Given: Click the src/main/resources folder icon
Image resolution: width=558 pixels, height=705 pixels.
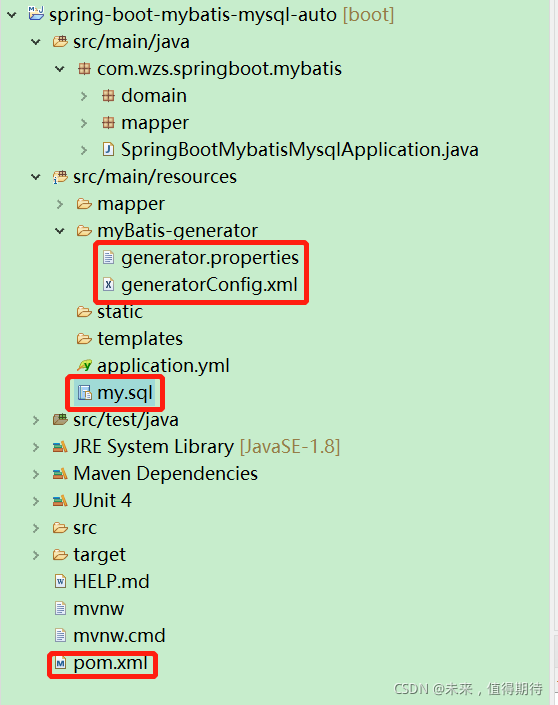Looking at the screenshot, I should pyautogui.click(x=60, y=177).
